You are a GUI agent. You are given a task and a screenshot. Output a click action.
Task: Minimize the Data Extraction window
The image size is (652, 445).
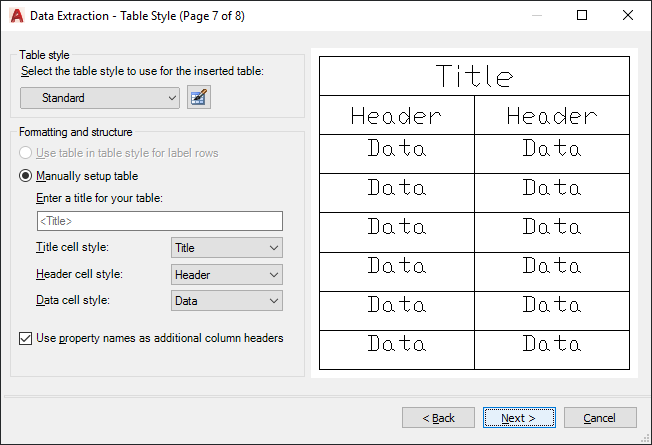click(539, 15)
